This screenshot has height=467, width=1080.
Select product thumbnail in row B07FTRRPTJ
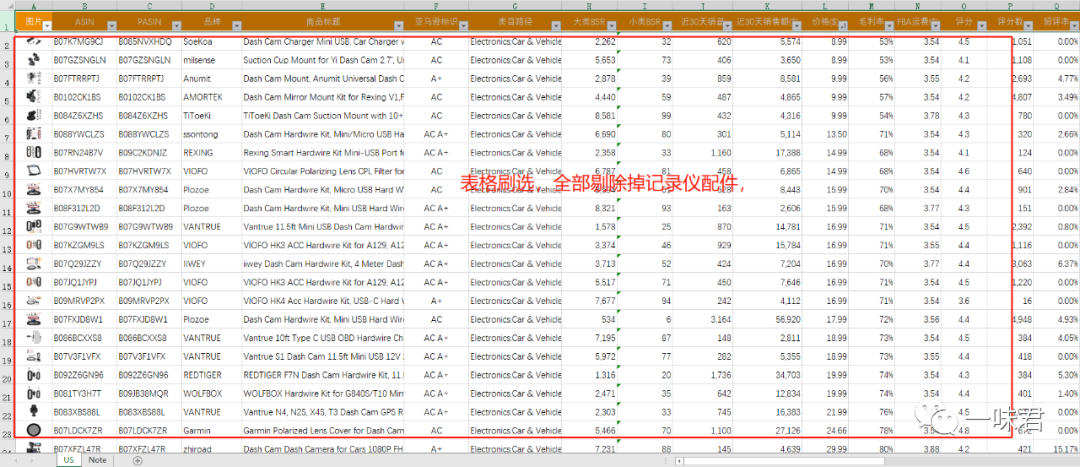(33, 79)
